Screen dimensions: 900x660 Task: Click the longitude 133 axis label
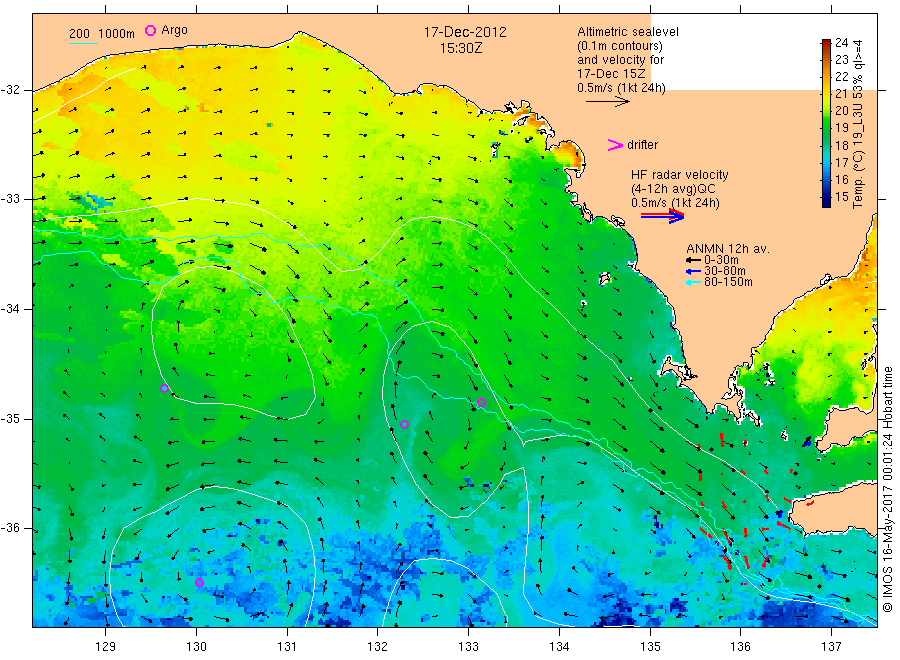(468, 646)
